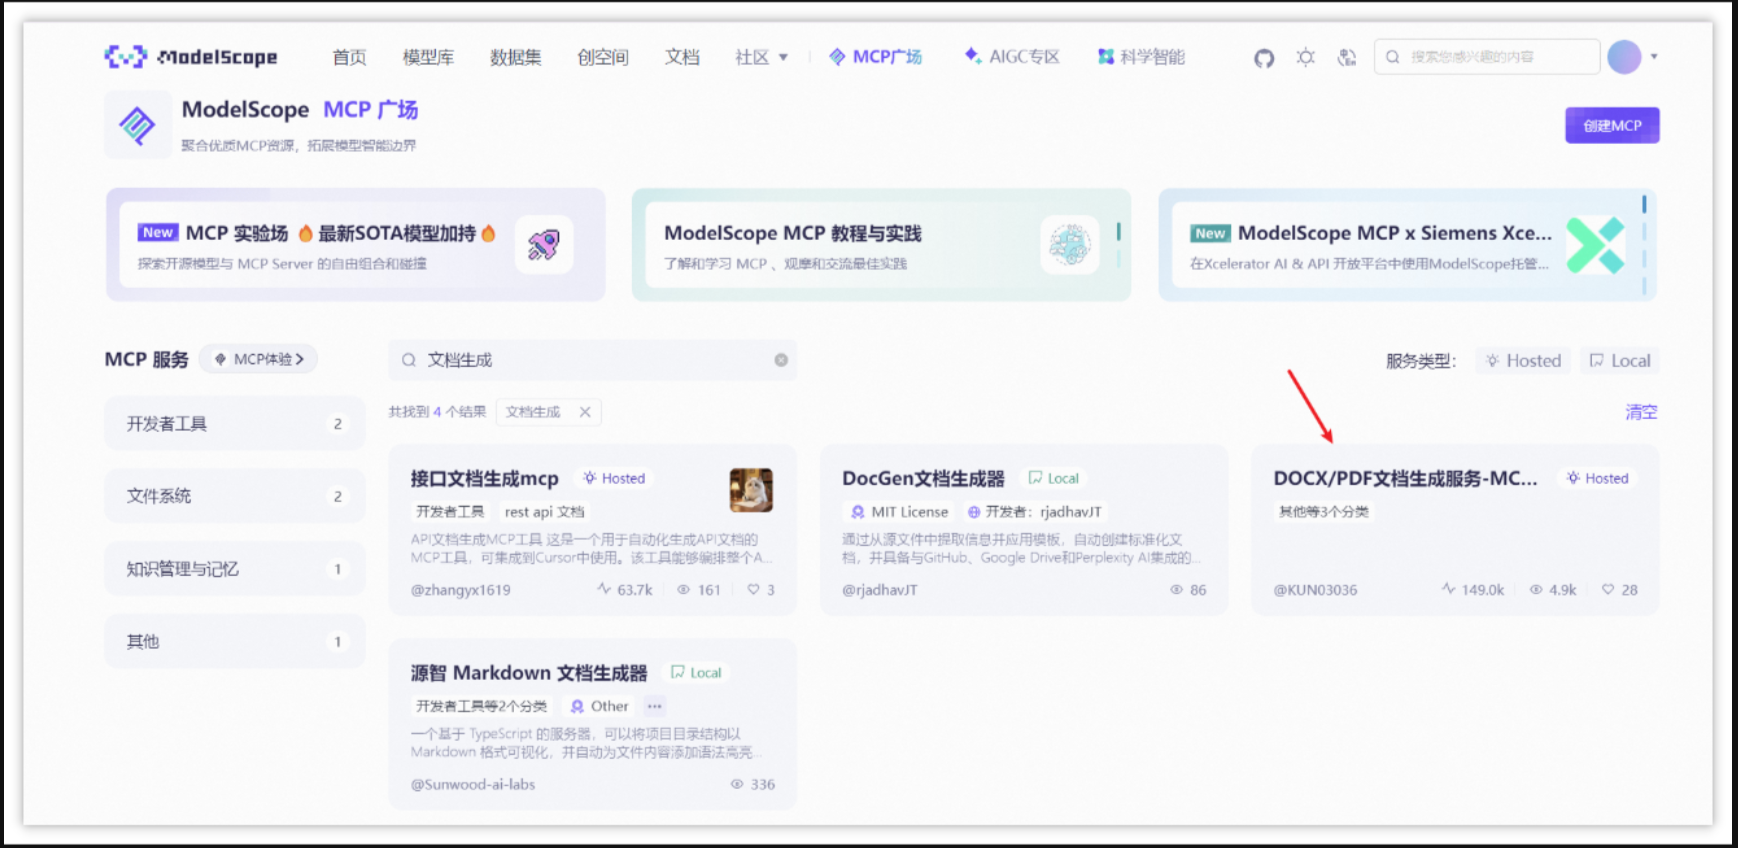This screenshot has width=1738, height=848.
Task: Select the 其他 category in sidebar
Action: pos(235,641)
